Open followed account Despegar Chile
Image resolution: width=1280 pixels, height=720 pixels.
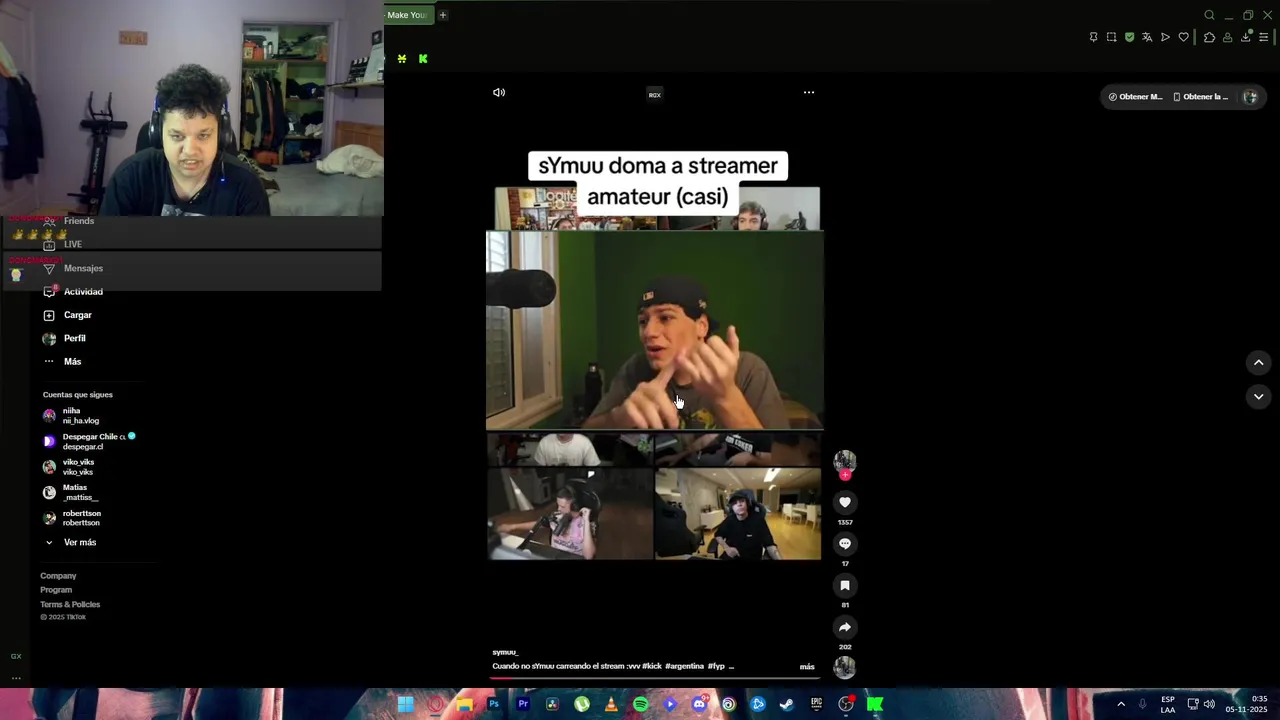coord(88,442)
